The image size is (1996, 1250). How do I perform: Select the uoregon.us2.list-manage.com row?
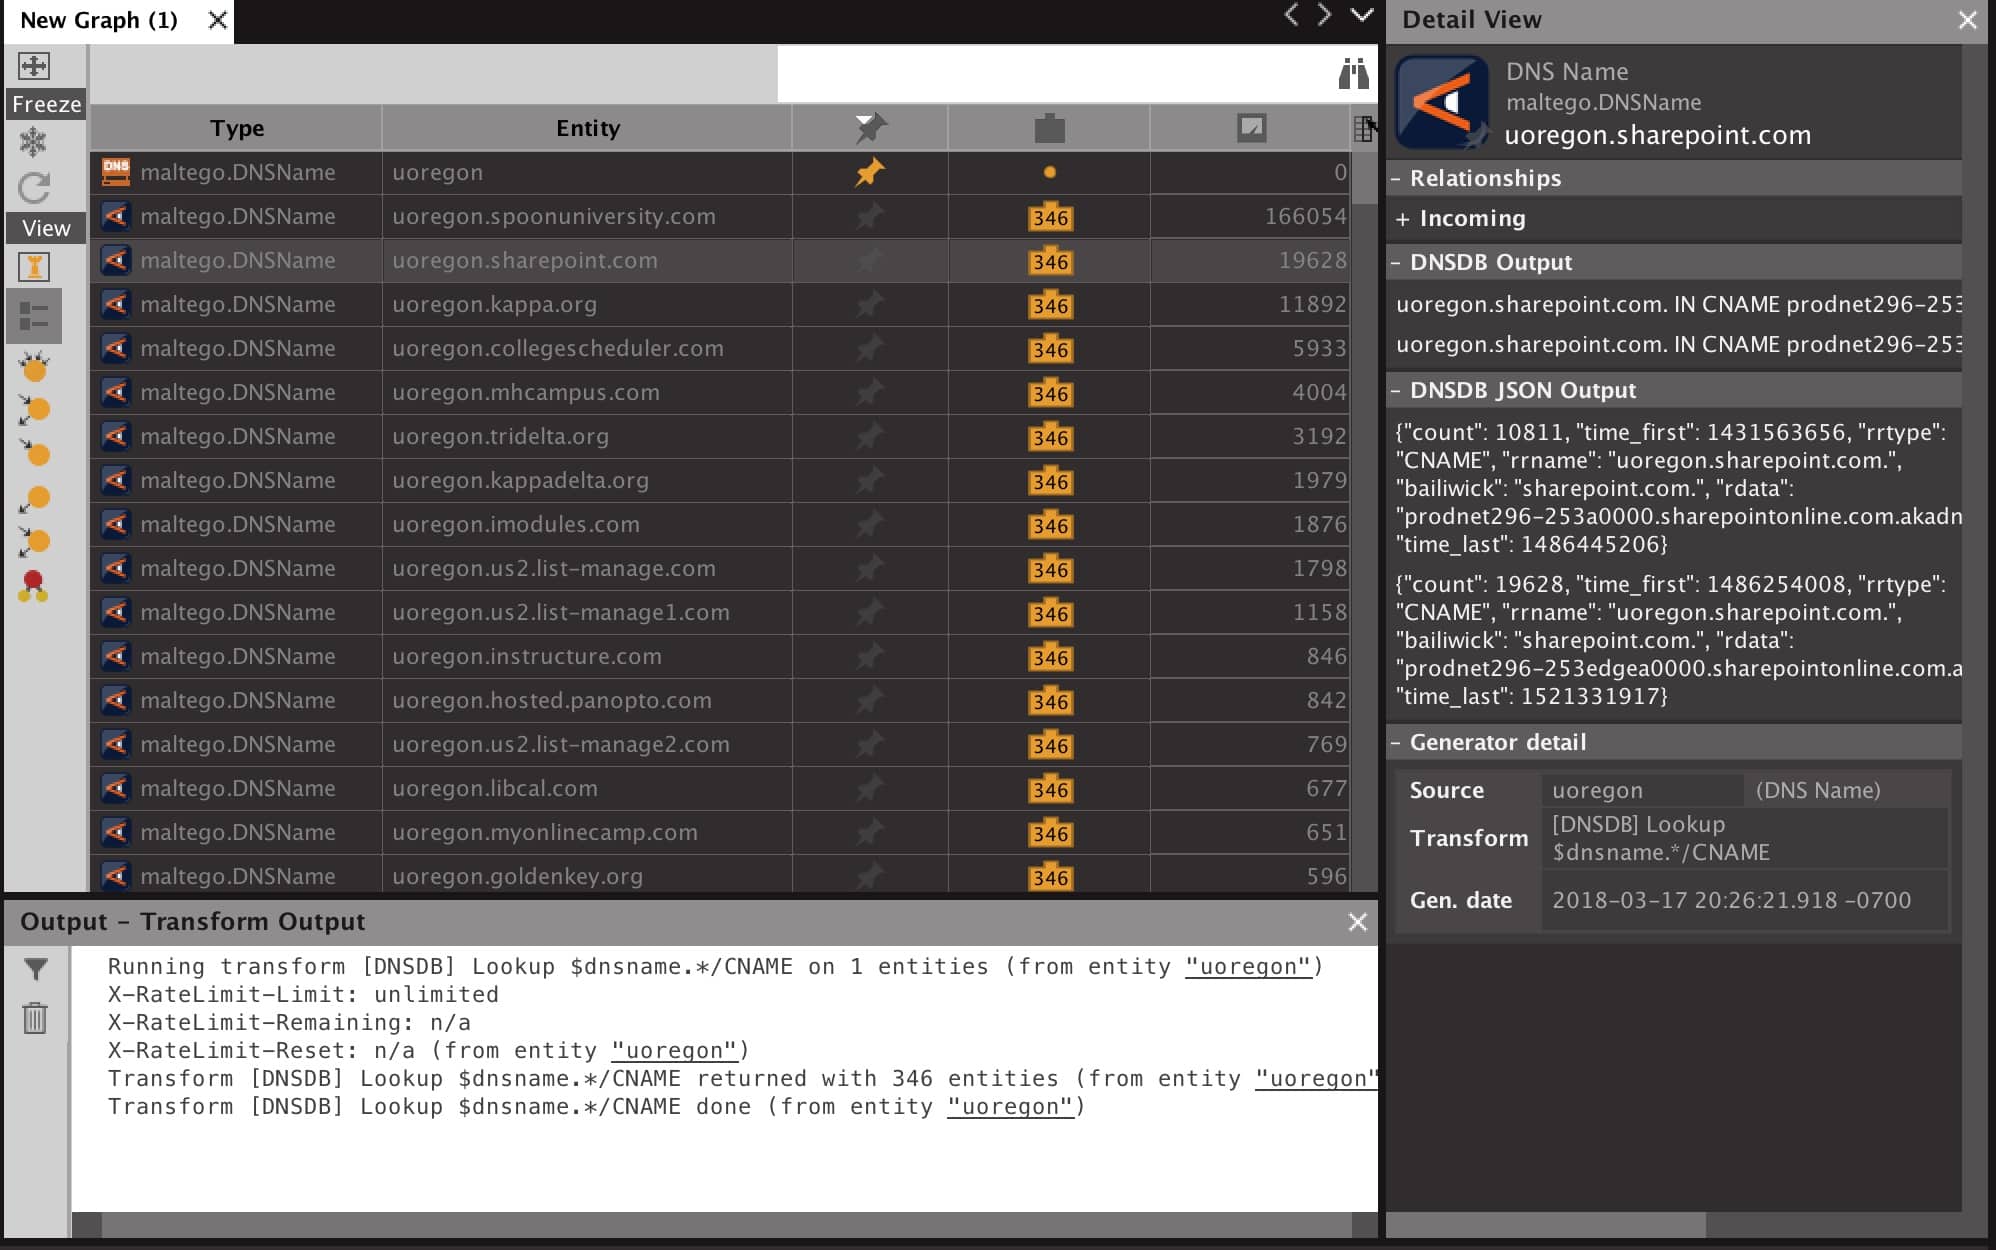[x=720, y=568]
